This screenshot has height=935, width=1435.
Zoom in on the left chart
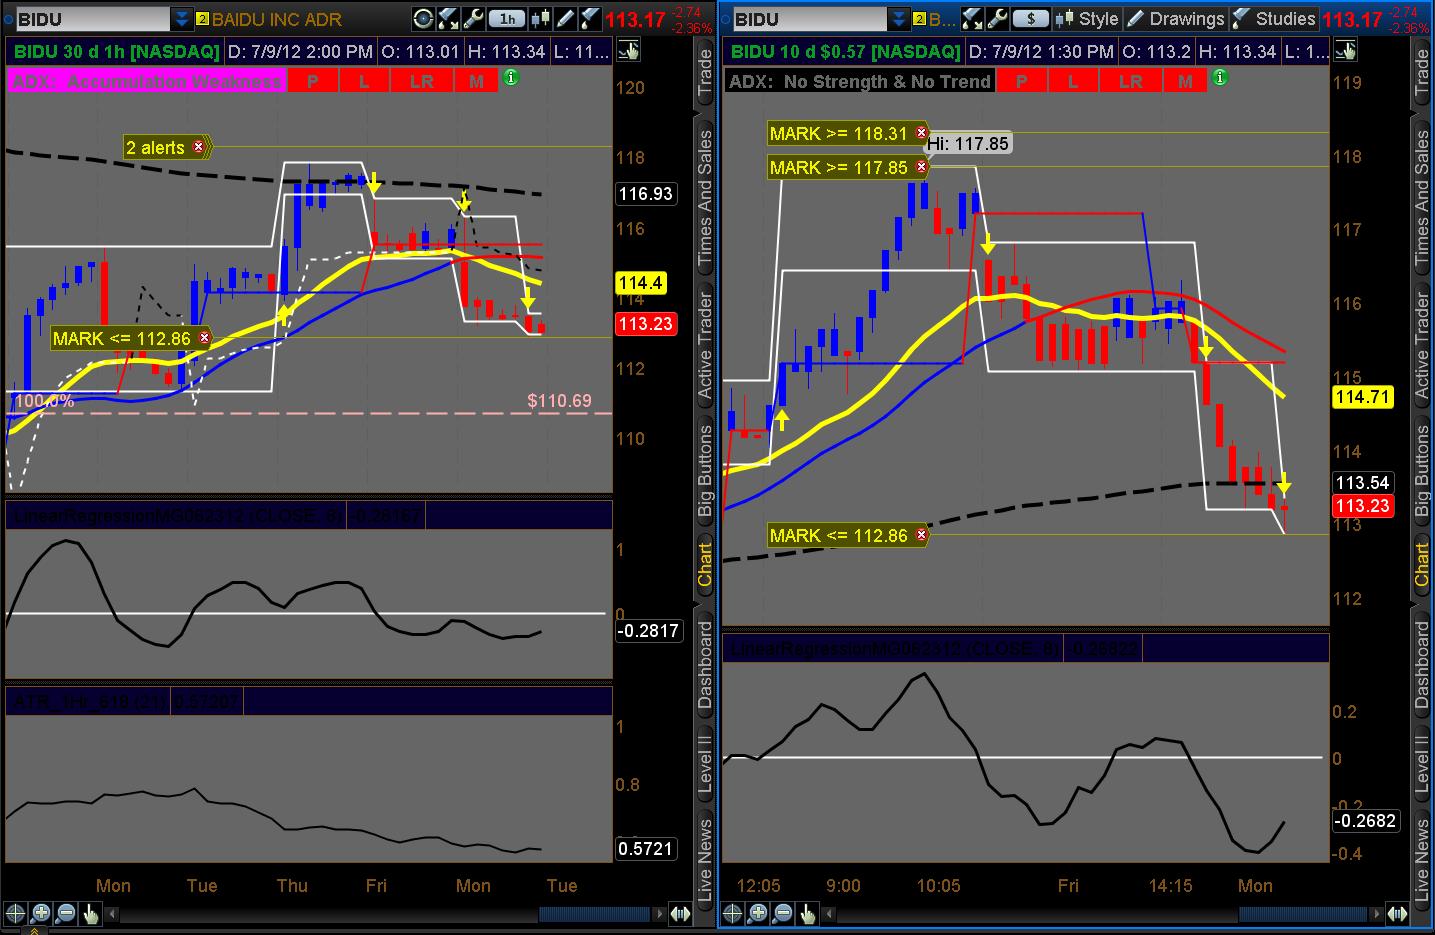(x=41, y=913)
